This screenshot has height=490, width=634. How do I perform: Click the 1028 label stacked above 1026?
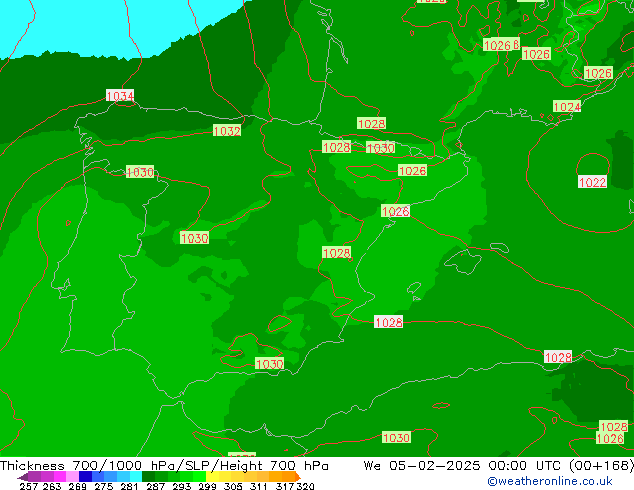pos(614,427)
